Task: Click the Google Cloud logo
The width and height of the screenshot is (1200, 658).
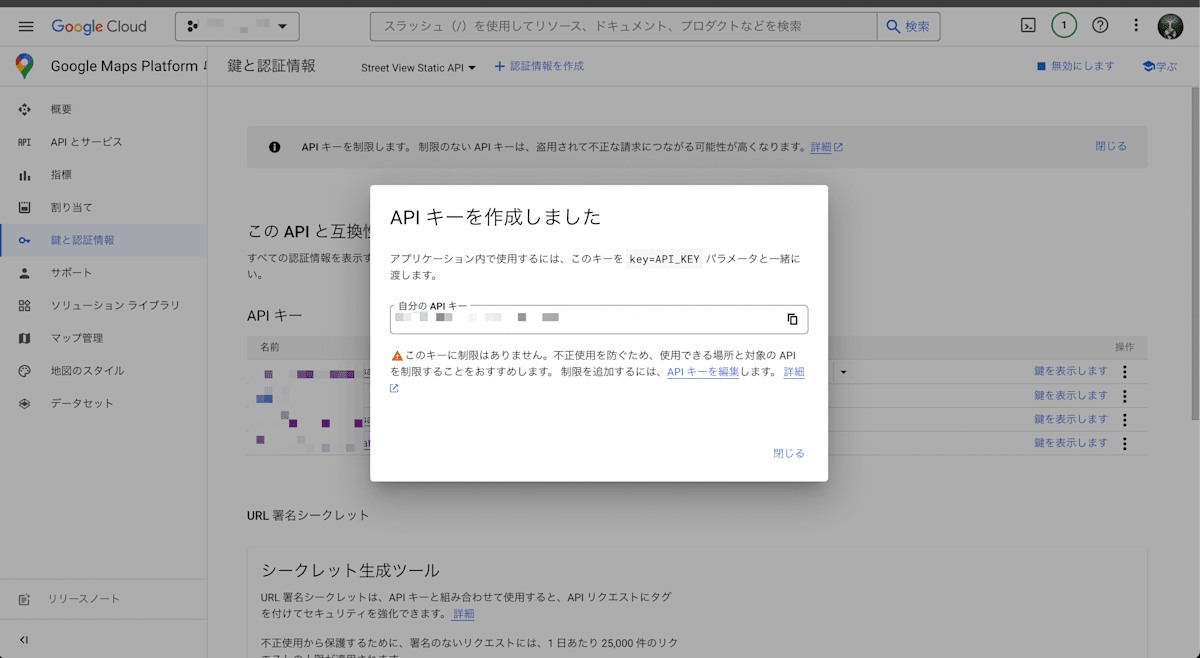Action: [99, 26]
